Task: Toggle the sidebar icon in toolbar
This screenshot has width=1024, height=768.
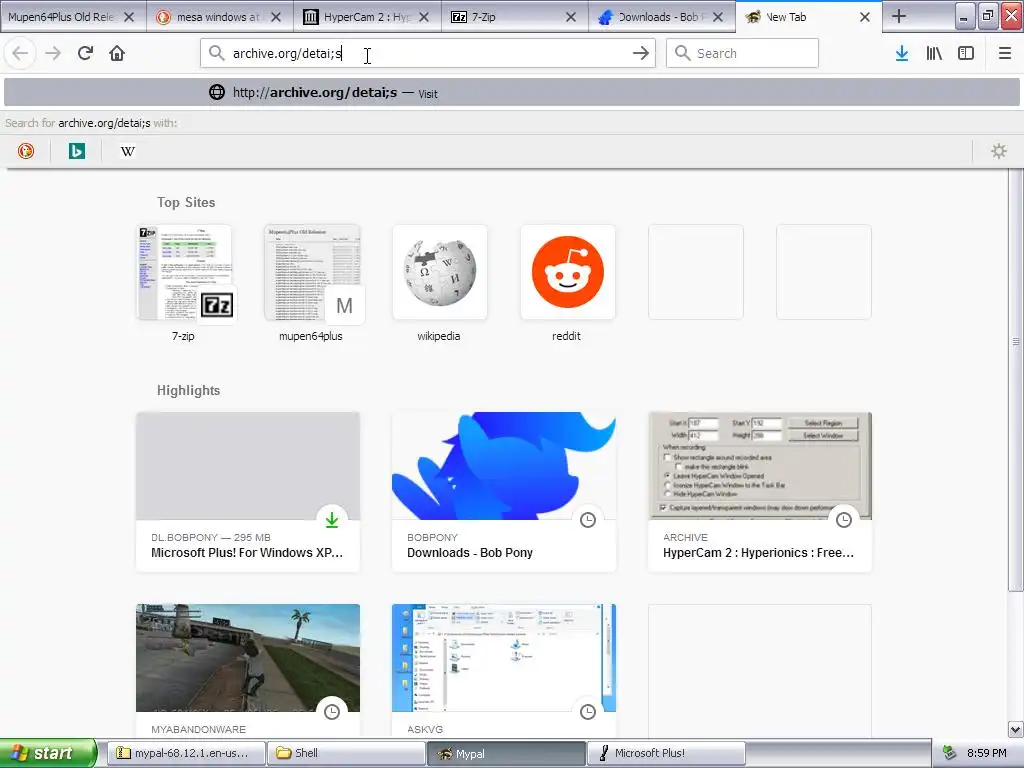Action: (966, 53)
